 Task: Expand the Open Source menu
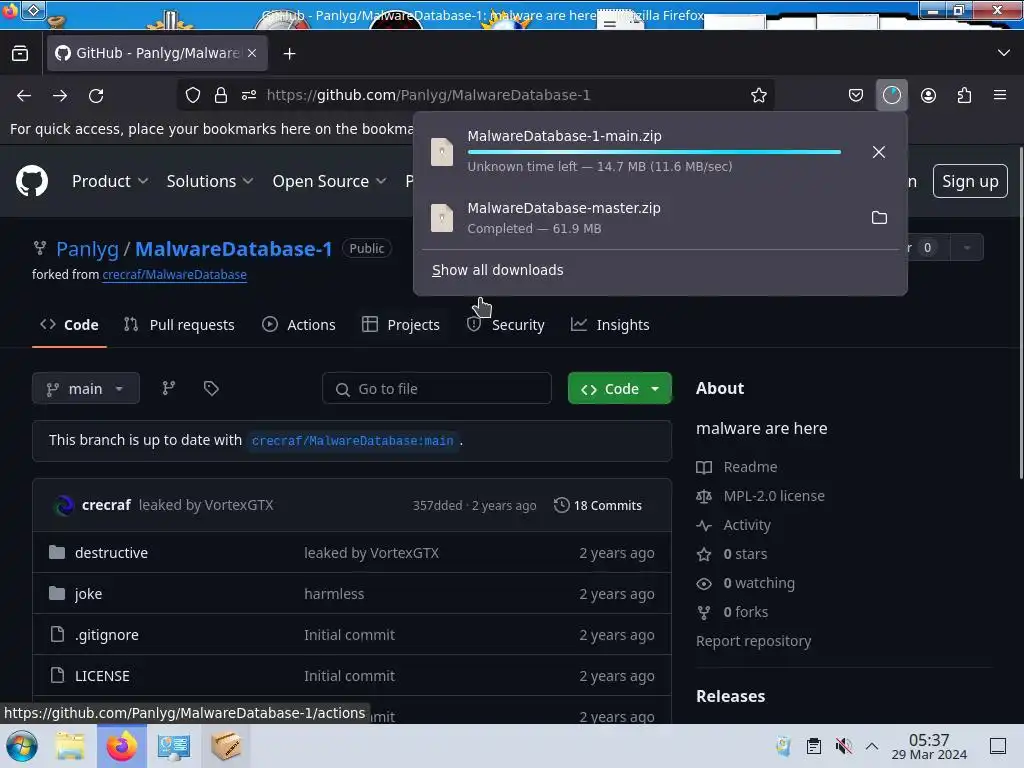[329, 181]
